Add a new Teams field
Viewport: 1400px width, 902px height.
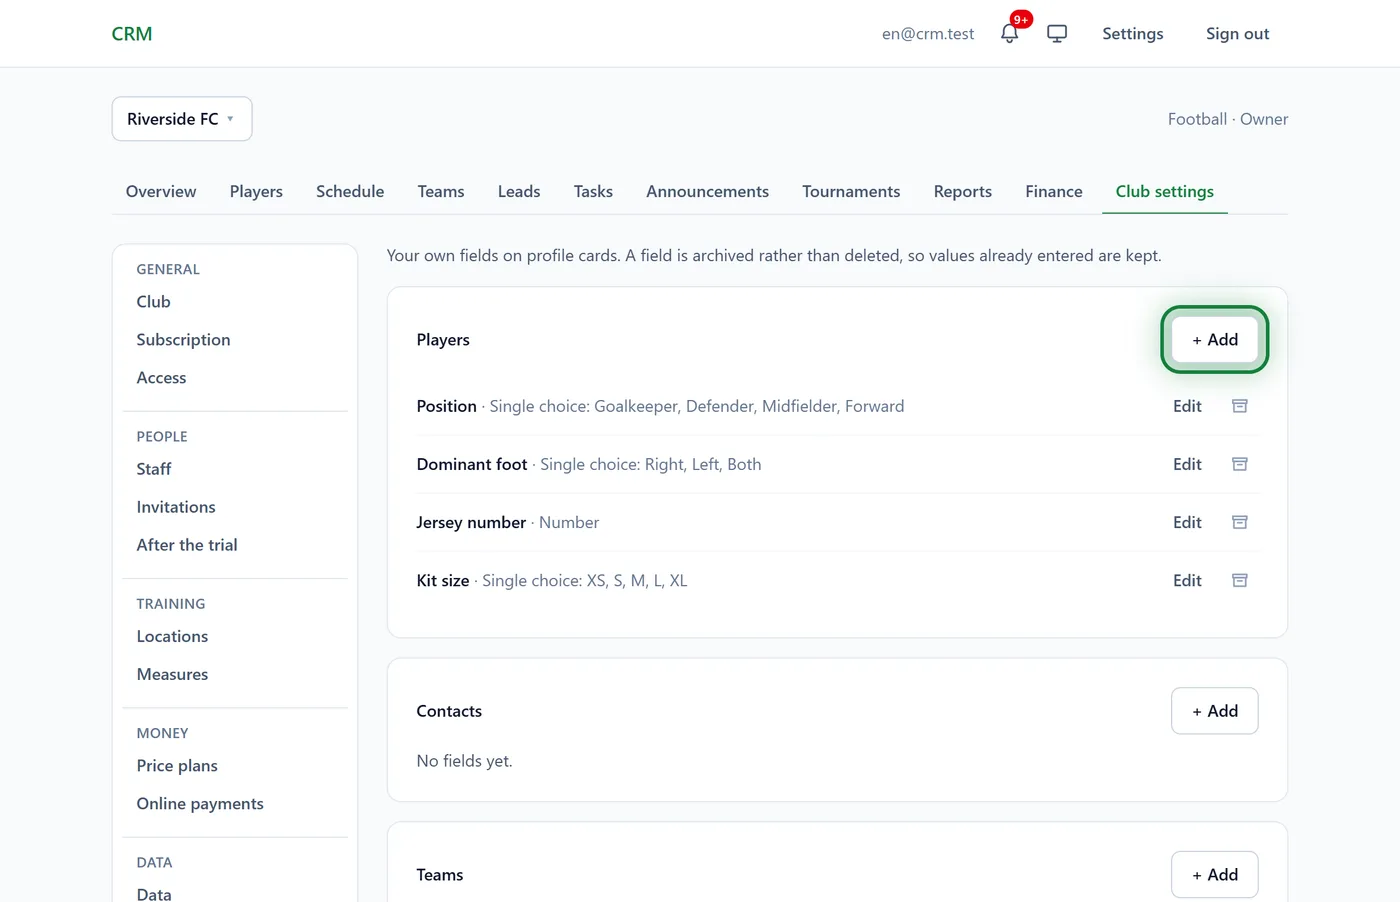(x=1215, y=875)
